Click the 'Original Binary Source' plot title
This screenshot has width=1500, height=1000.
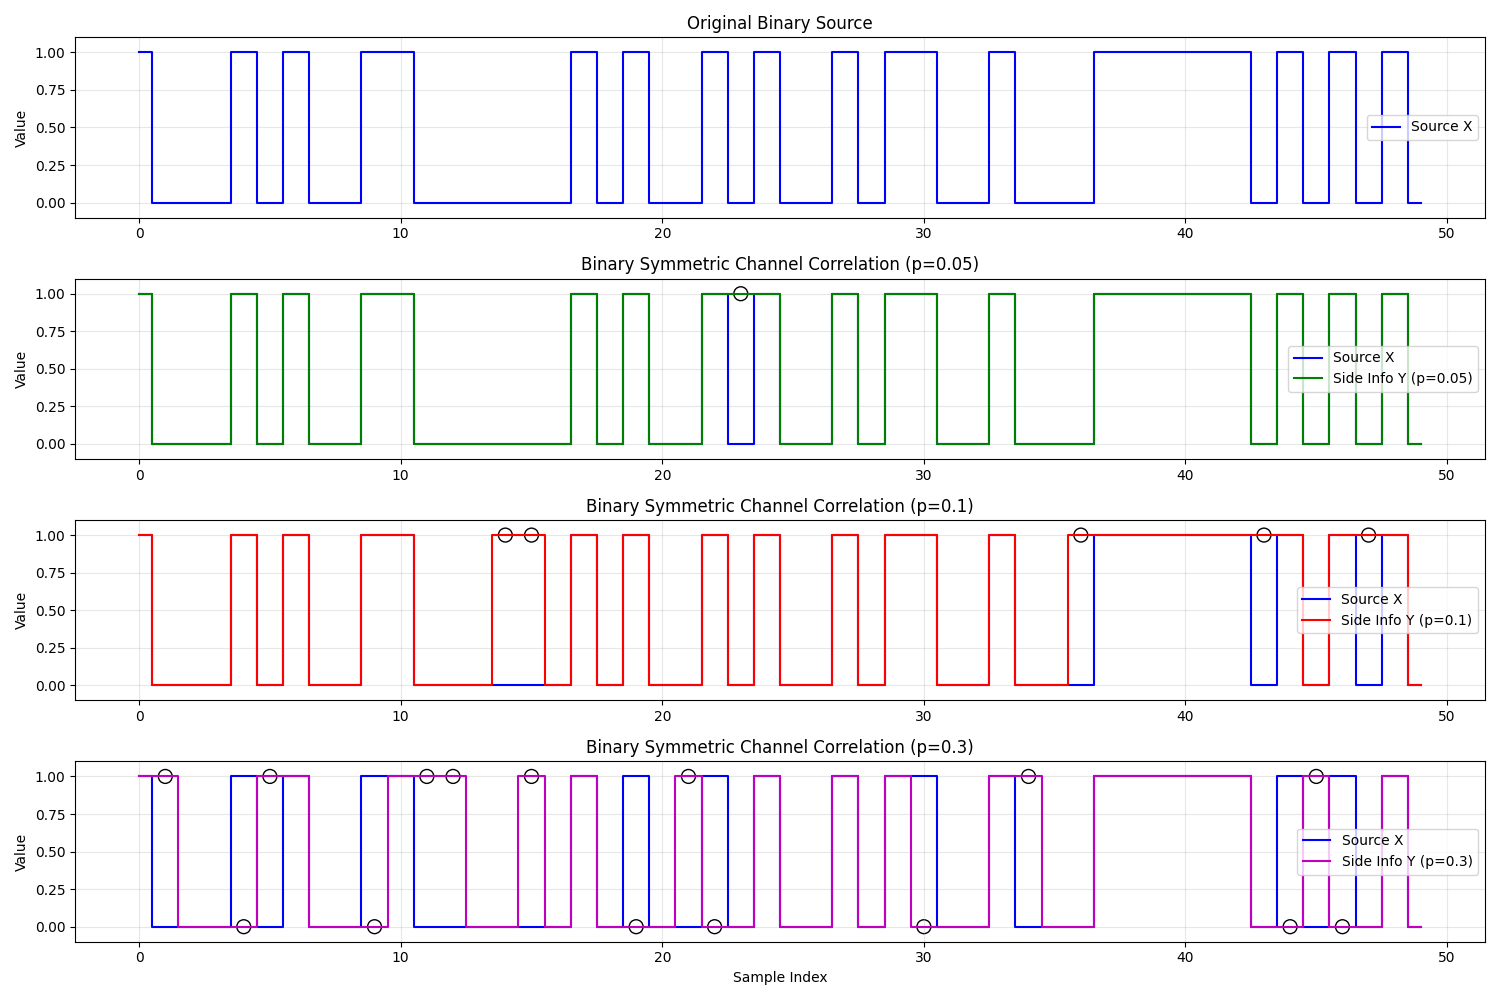point(779,23)
